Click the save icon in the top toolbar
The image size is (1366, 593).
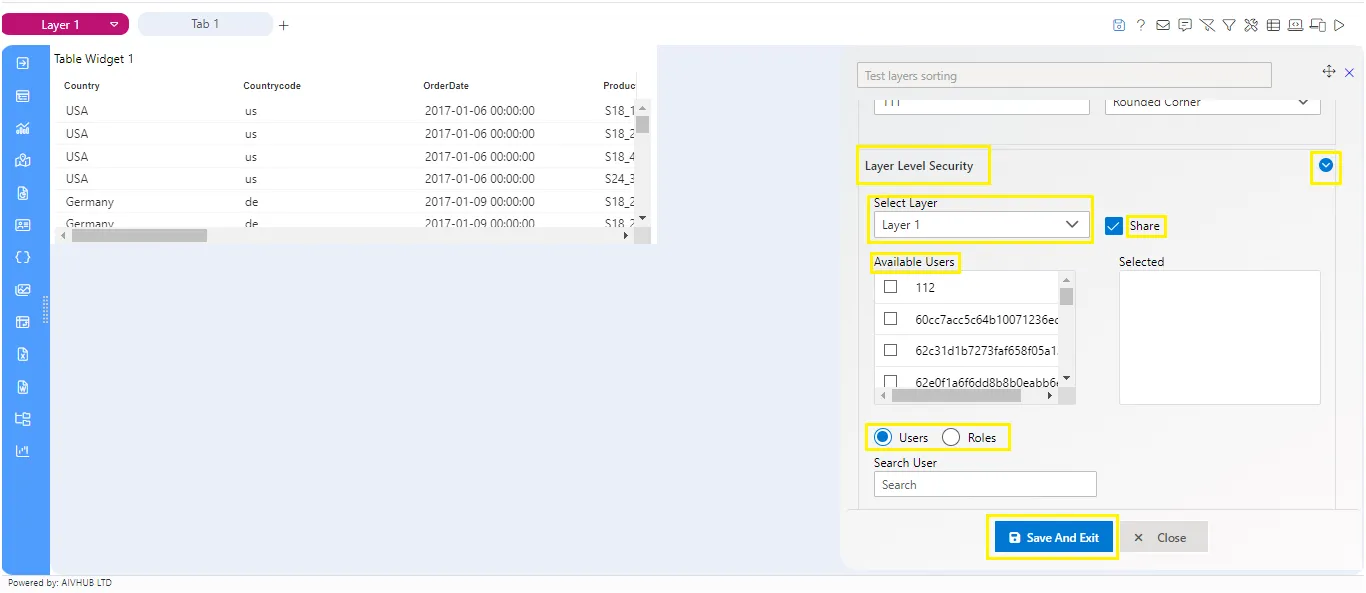pos(1119,25)
